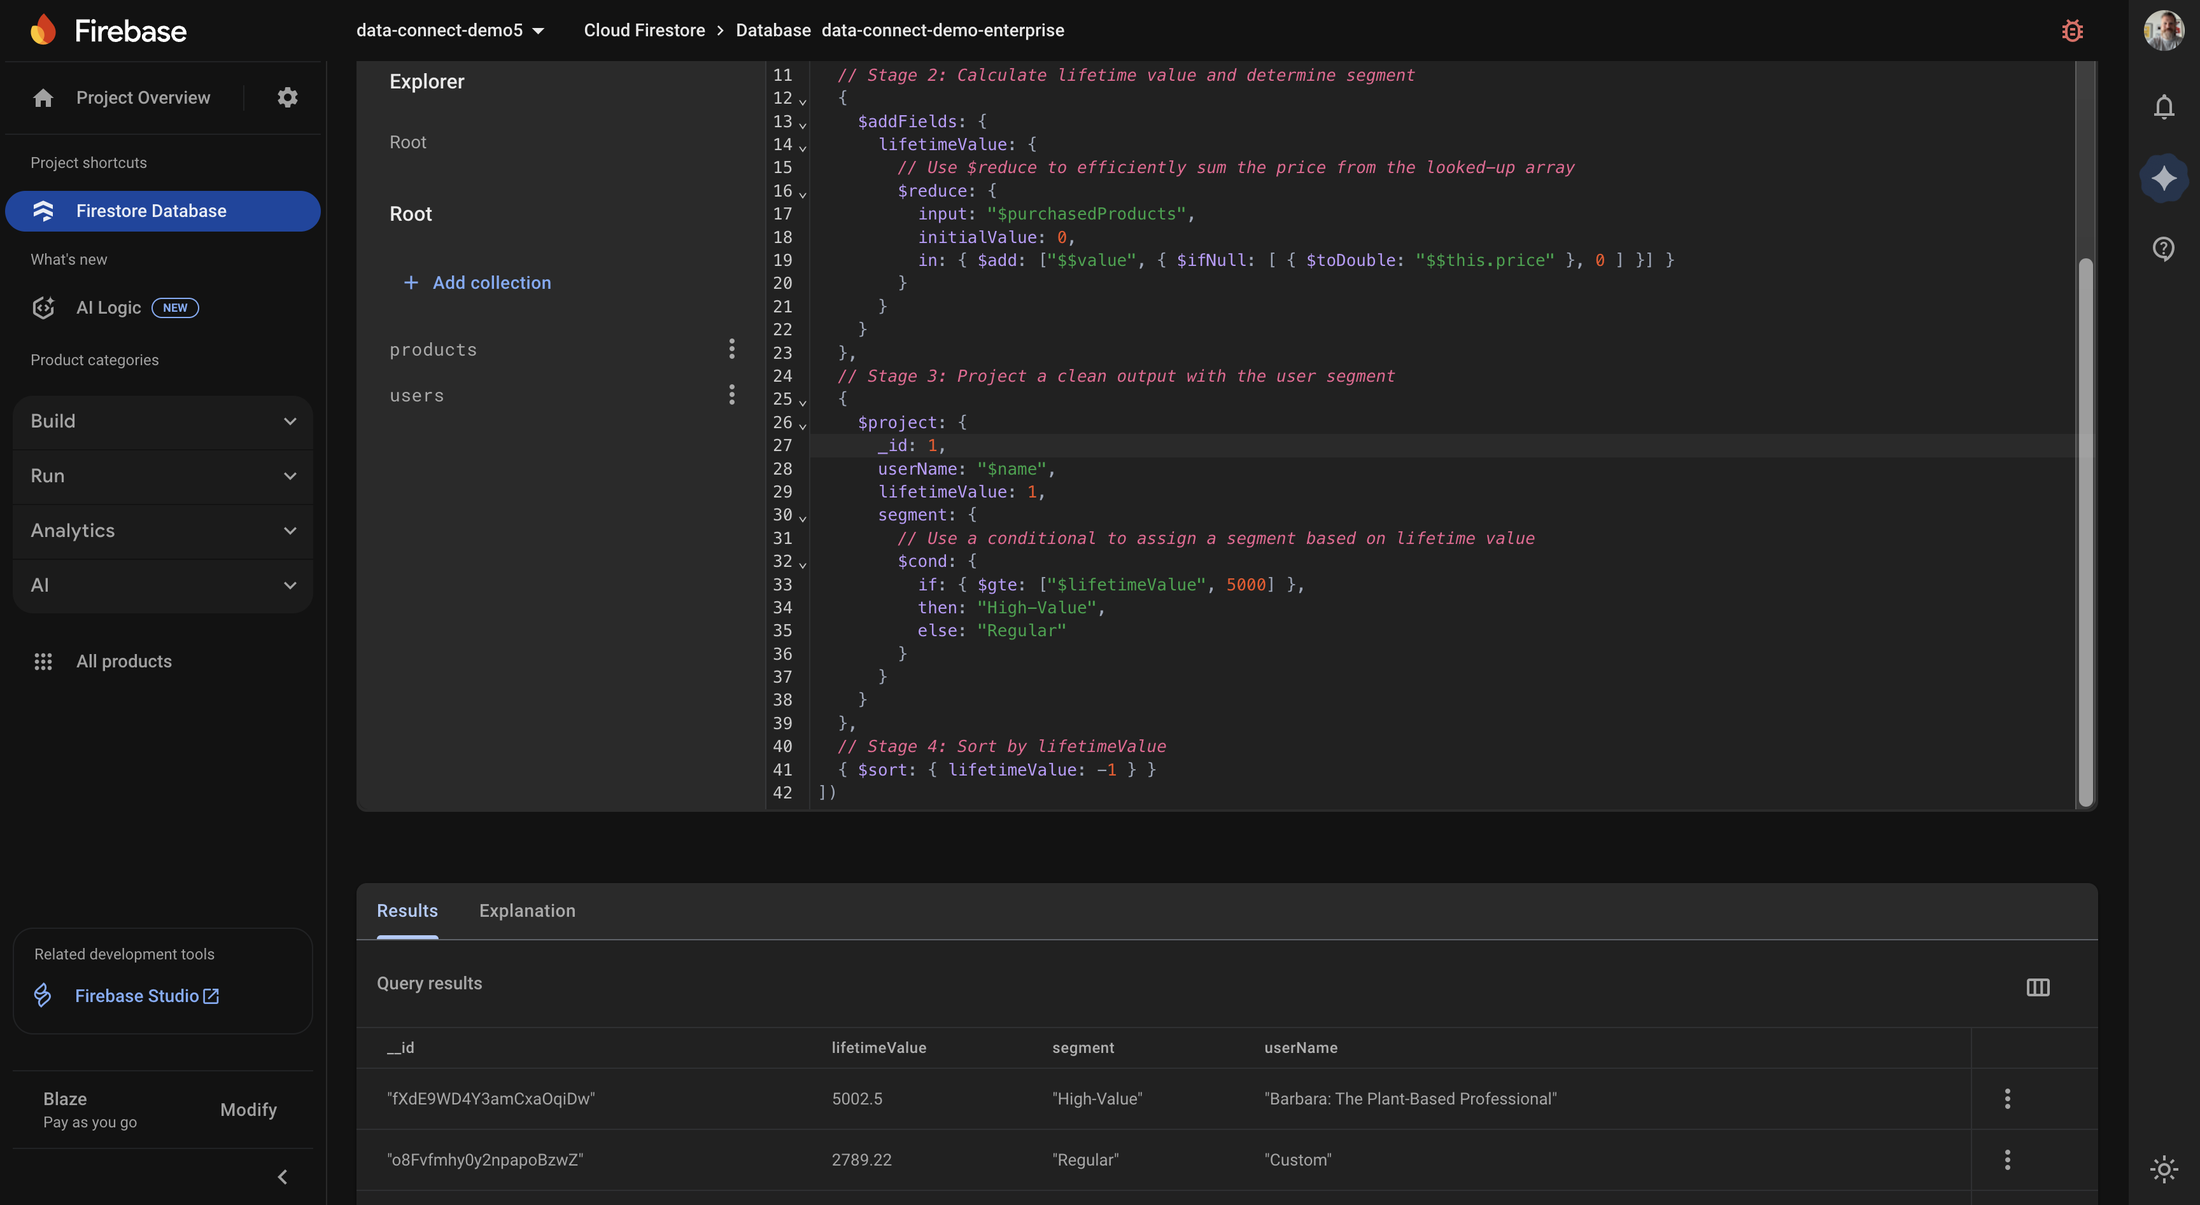Click the Barbara userName cell
Screen dimensions: 2200x1205
[x=1410, y=1099]
